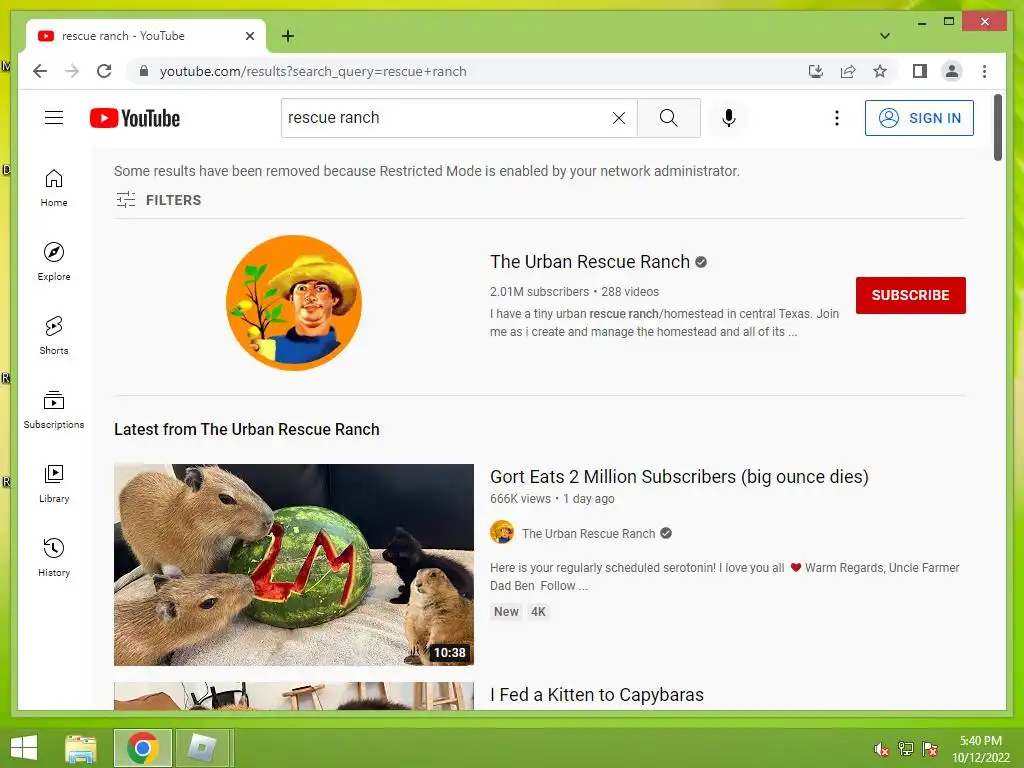Go to Home in the sidebar
The height and width of the screenshot is (768, 1024).
pos(54,188)
